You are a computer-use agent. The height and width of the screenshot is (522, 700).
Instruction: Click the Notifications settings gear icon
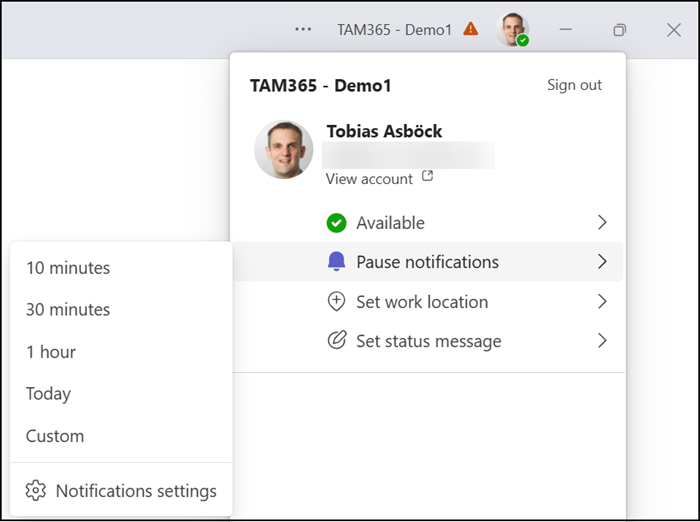pos(36,490)
